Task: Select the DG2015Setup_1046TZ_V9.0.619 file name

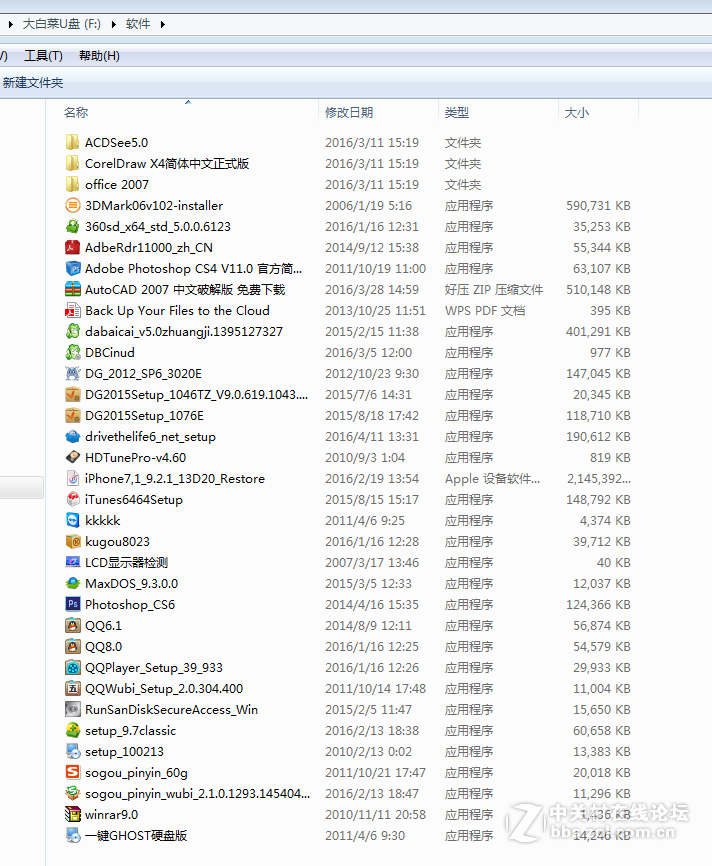Action: [197, 395]
